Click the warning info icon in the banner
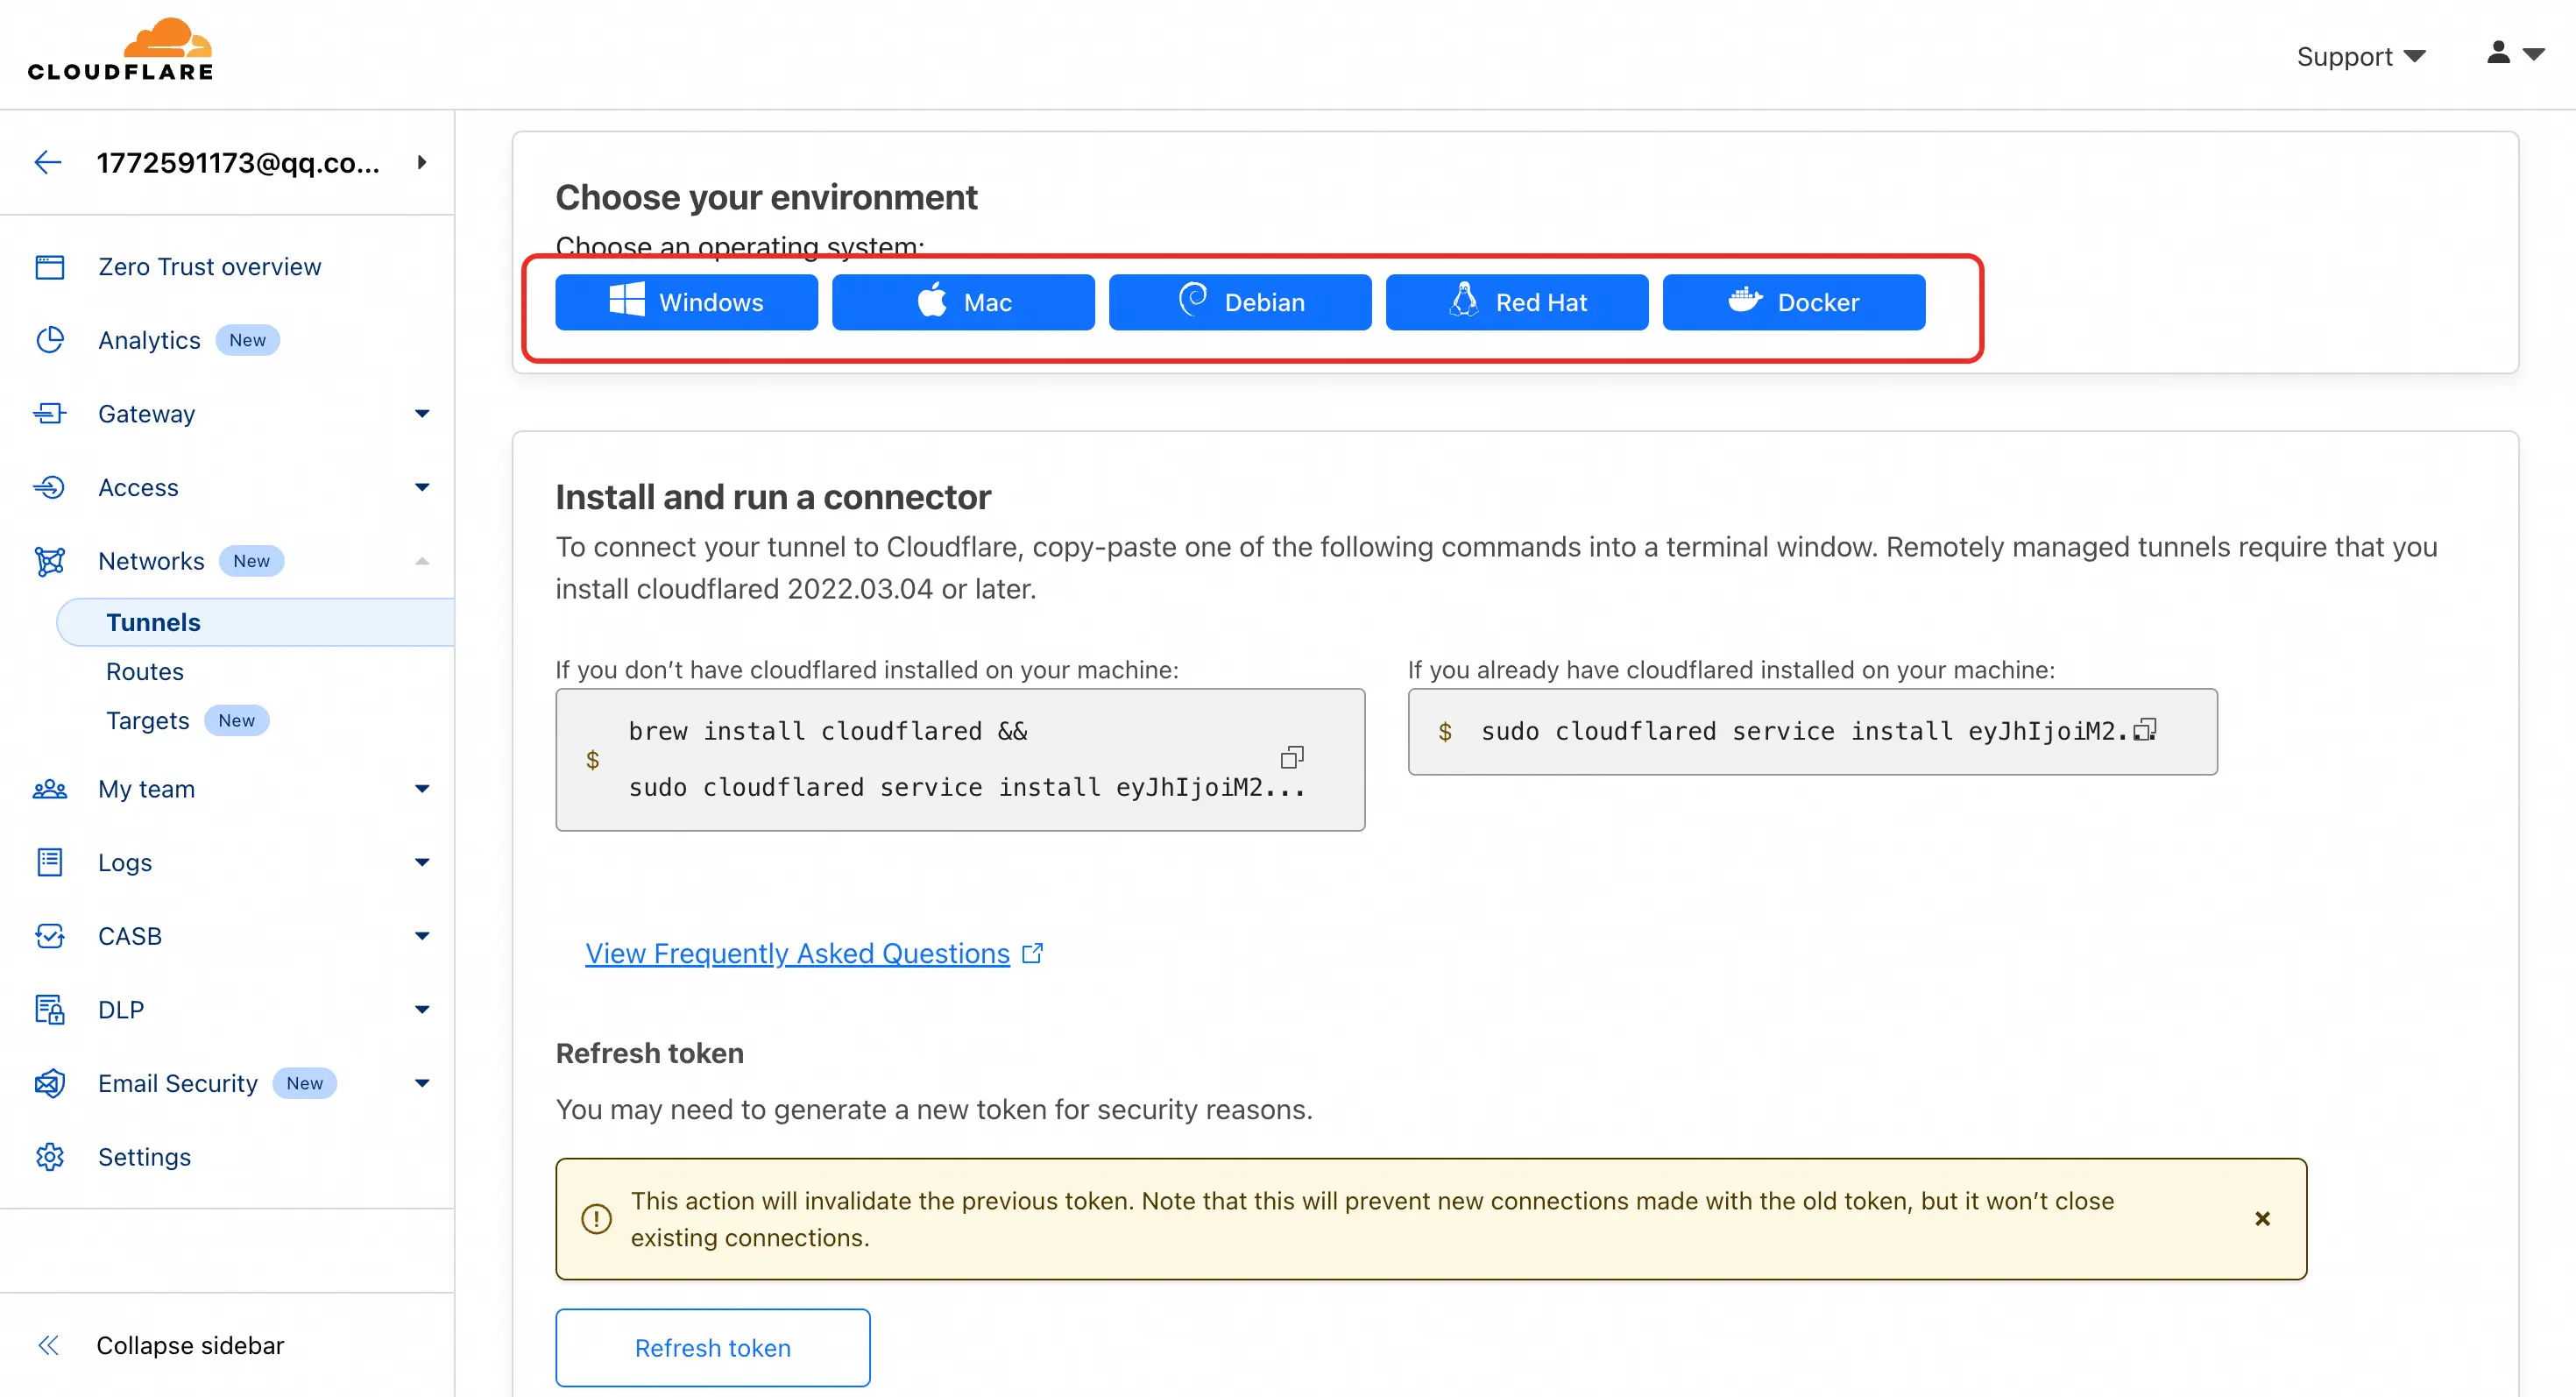Image resolution: width=2576 pixels, height=1397 pixels. (x=596, y=1219)
